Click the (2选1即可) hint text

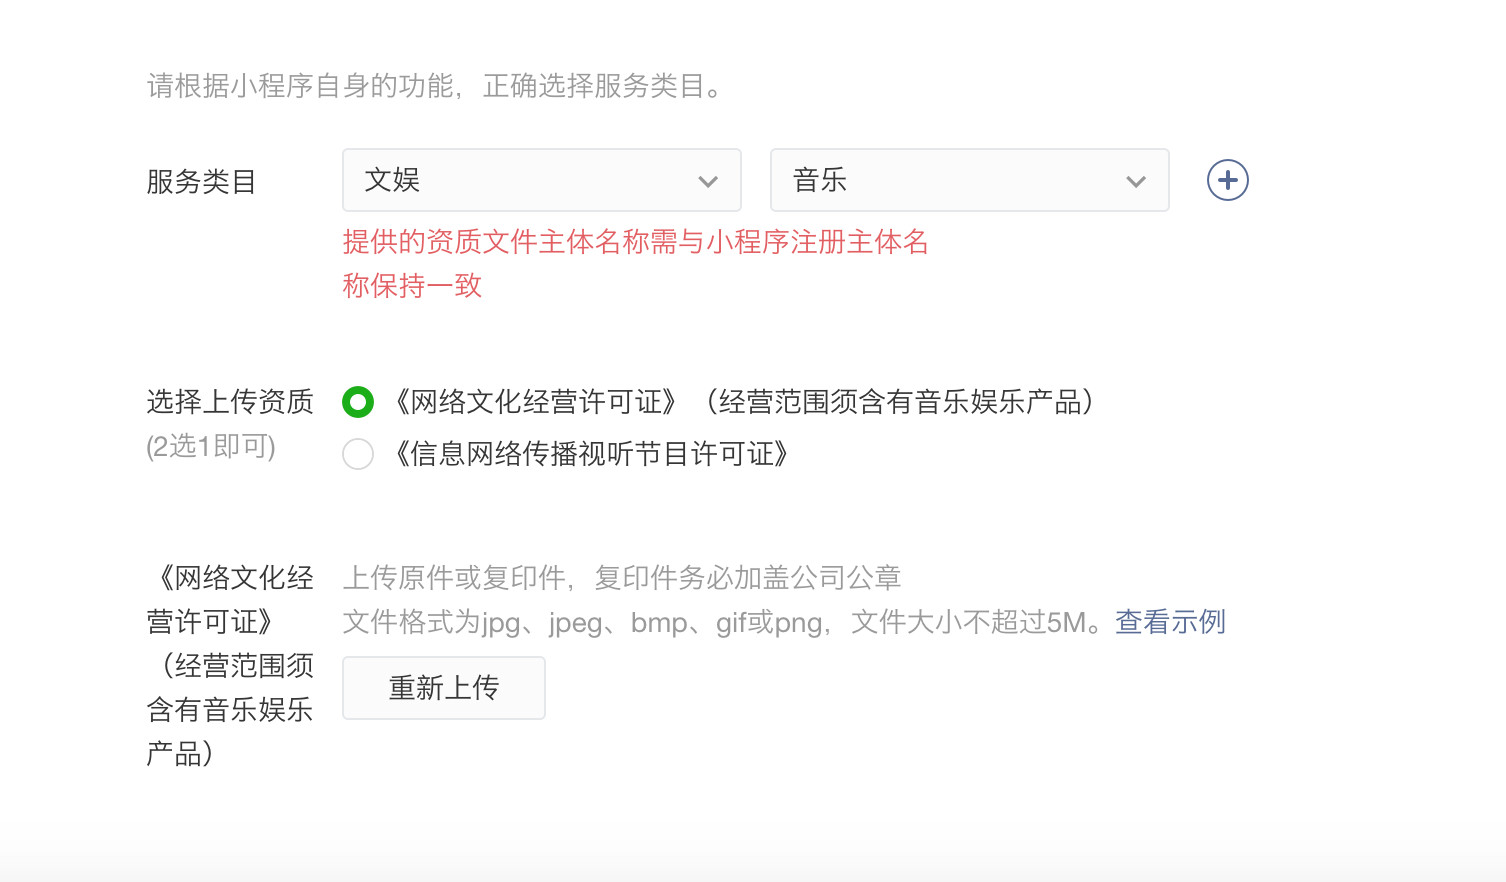point(211,446)
